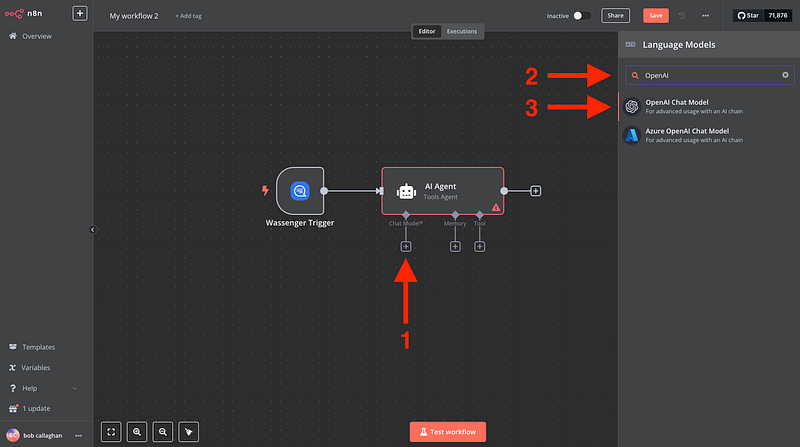Image resolution: width=800 pixels, height=447 pixels.
Task: Zoom out on the canvas
Action: pyautogui.click(x=162, y=431)
